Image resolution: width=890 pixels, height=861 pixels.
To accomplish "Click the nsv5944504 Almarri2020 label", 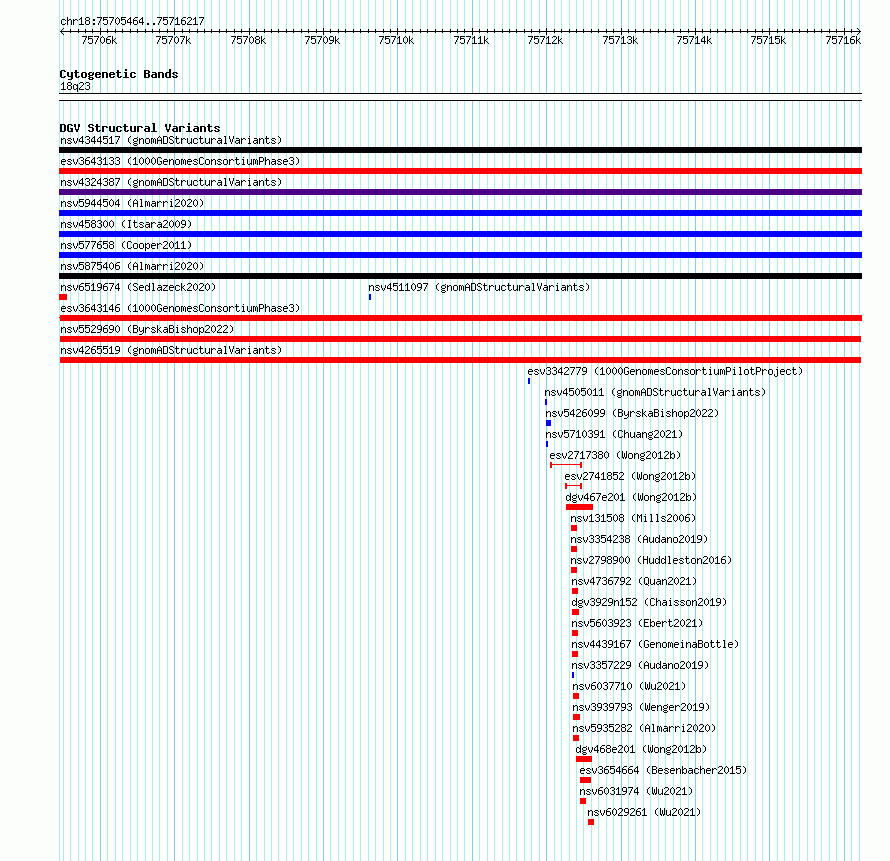I will click(x=132, y=203).
